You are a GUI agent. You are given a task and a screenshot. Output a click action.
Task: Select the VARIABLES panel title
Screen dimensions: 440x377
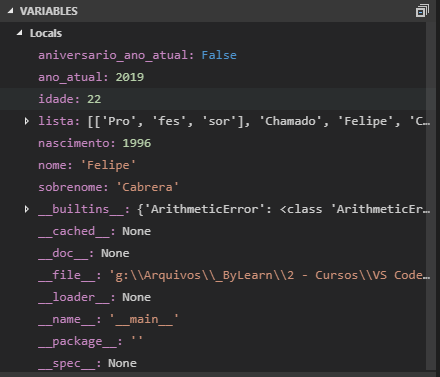point(49,11)
